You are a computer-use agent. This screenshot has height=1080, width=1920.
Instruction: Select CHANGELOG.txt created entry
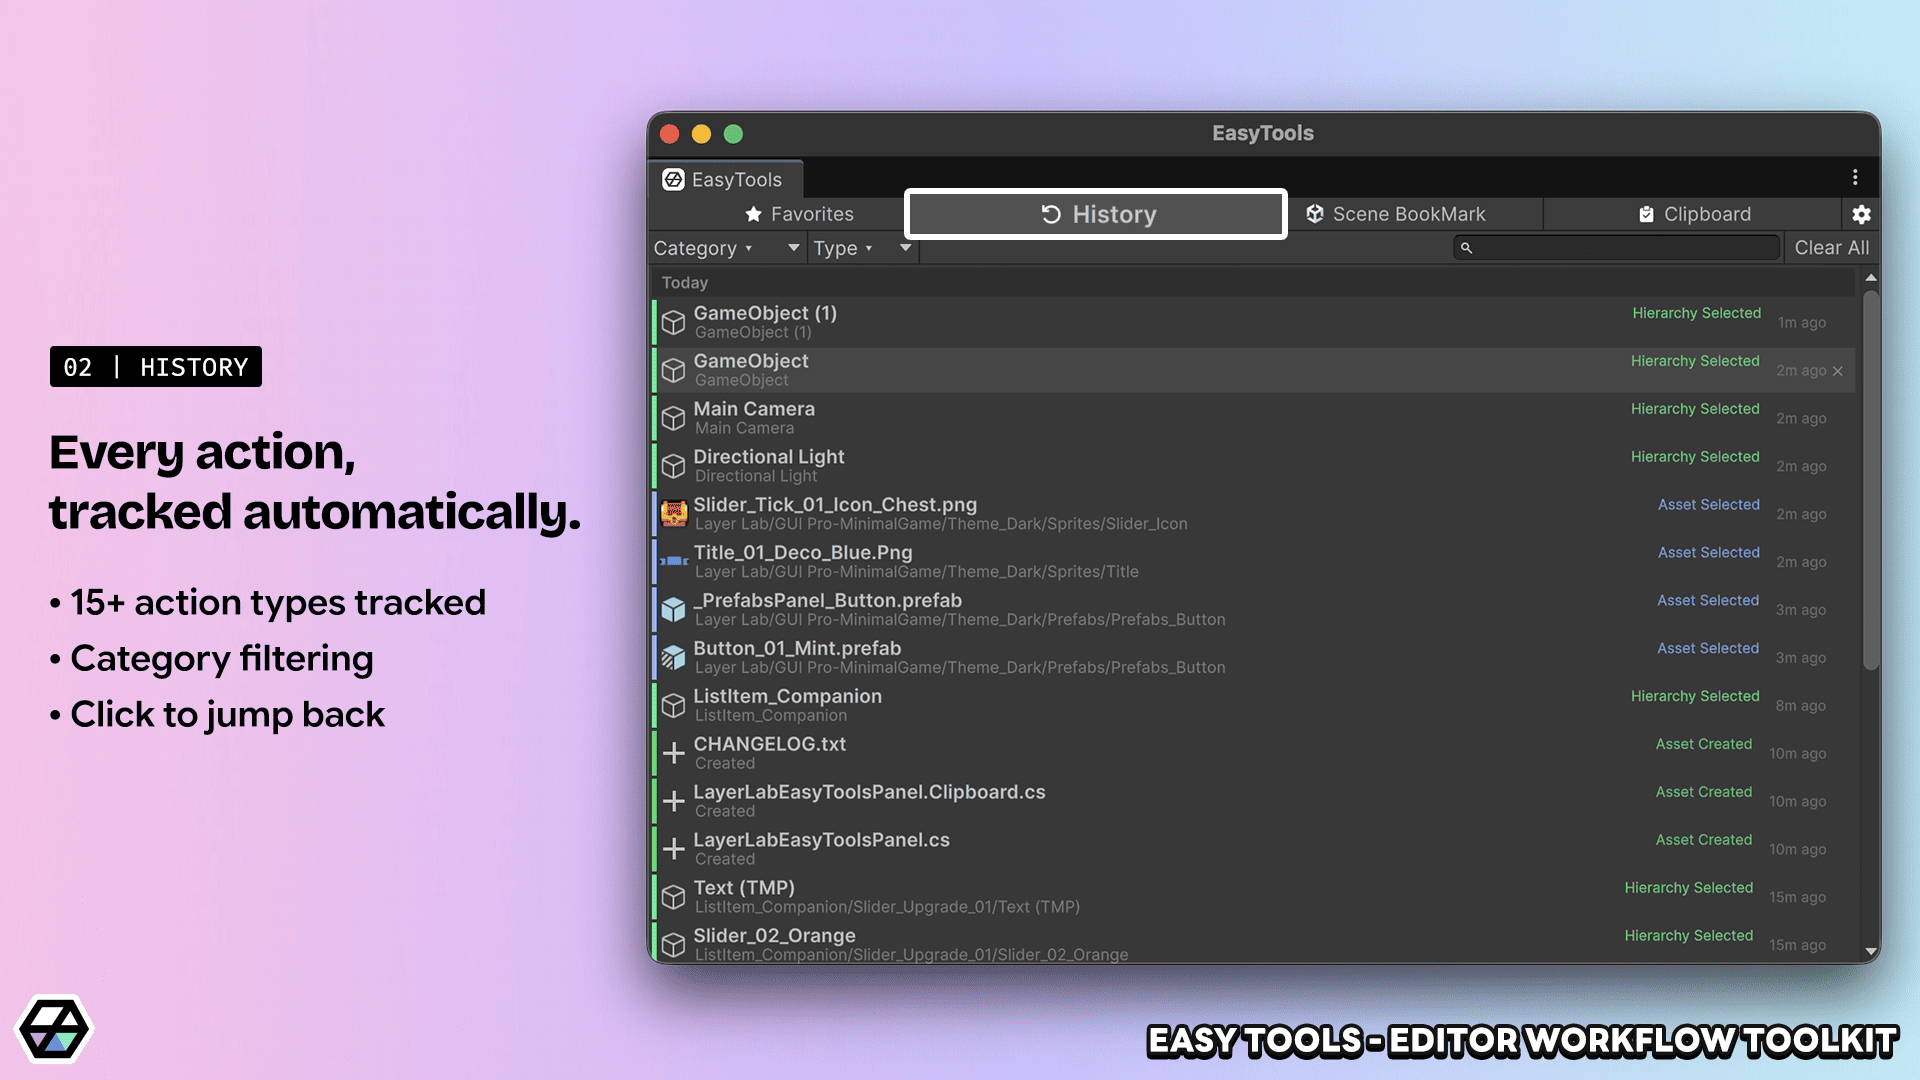[x=1255, y=753]
